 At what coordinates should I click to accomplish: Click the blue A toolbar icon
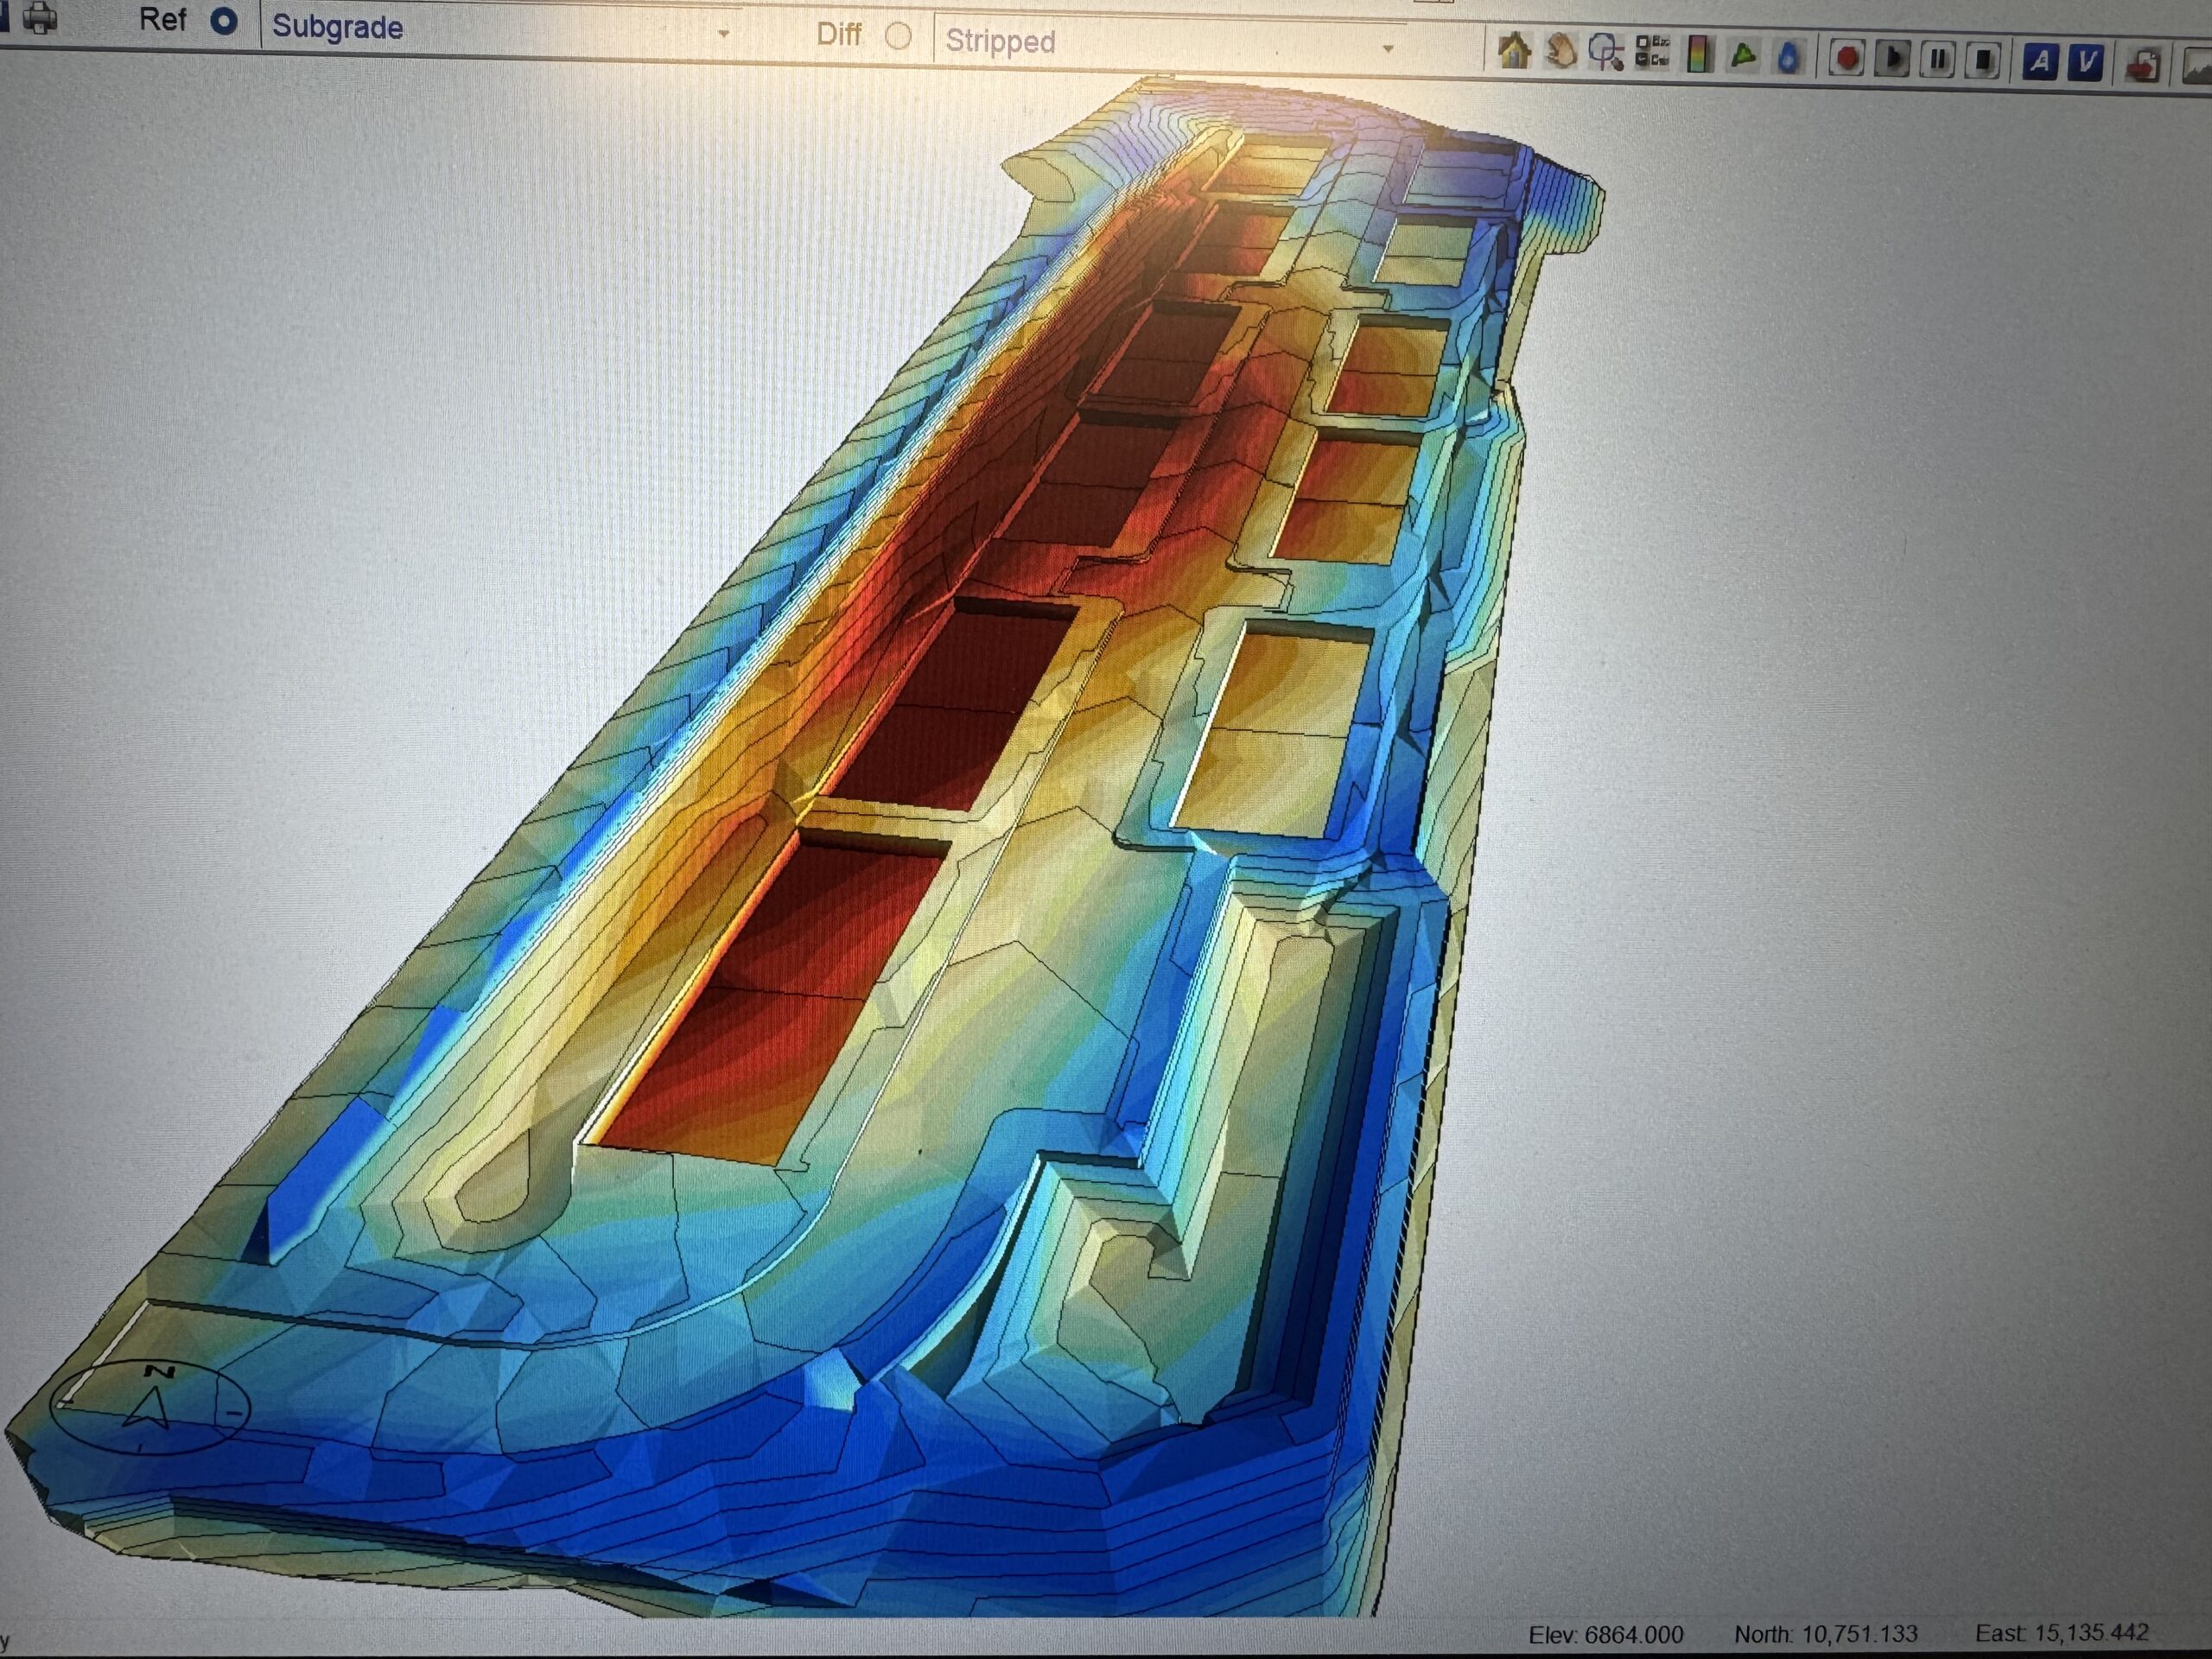click(2040, 63)
